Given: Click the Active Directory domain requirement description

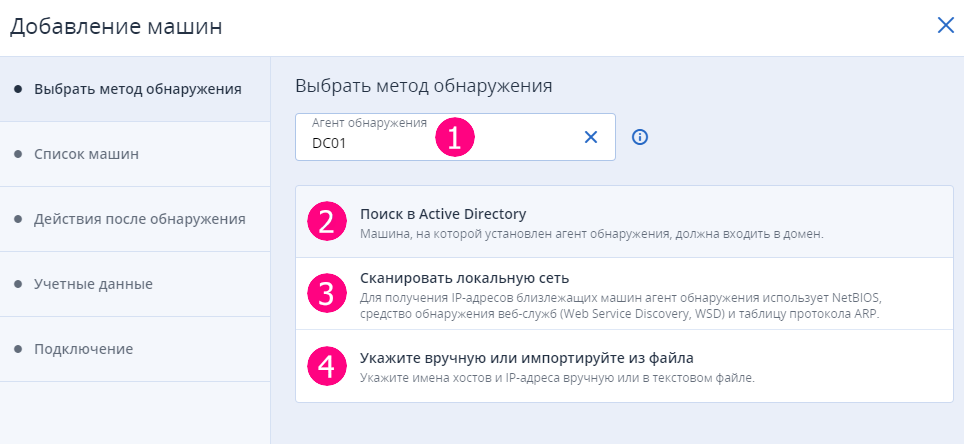Looking at the screenshot, I should [591, 234].
